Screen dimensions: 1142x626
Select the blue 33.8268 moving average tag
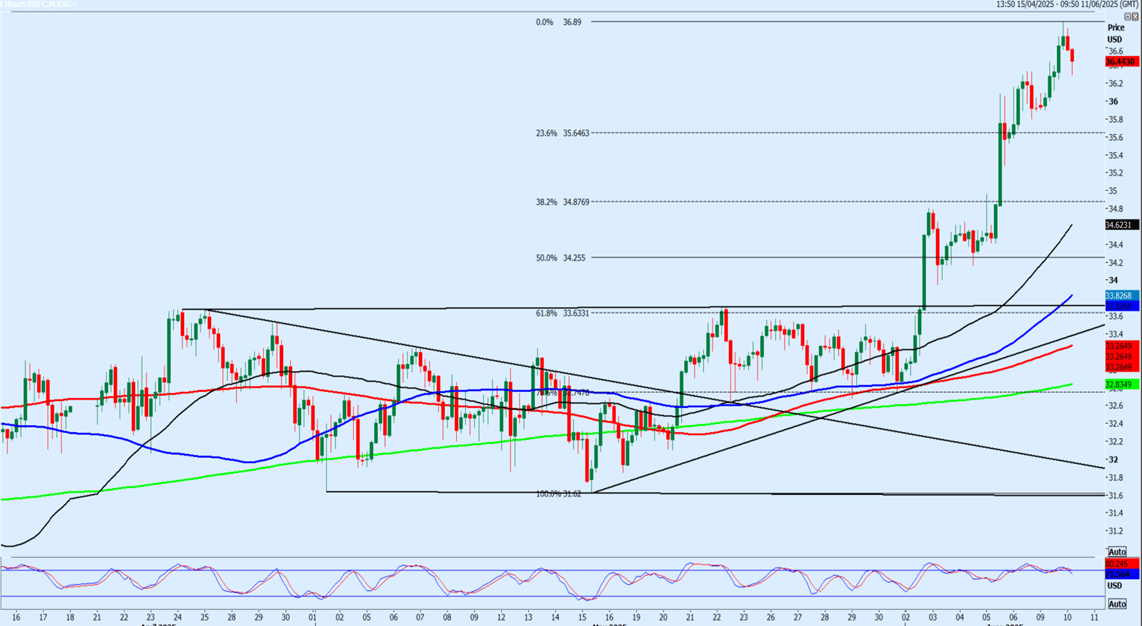tap(1119, 296)
